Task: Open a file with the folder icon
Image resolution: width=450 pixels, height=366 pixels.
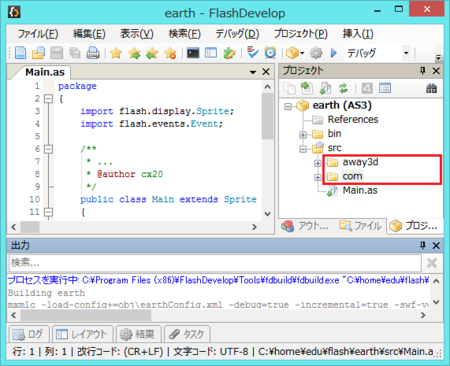Action: [38, 53]
